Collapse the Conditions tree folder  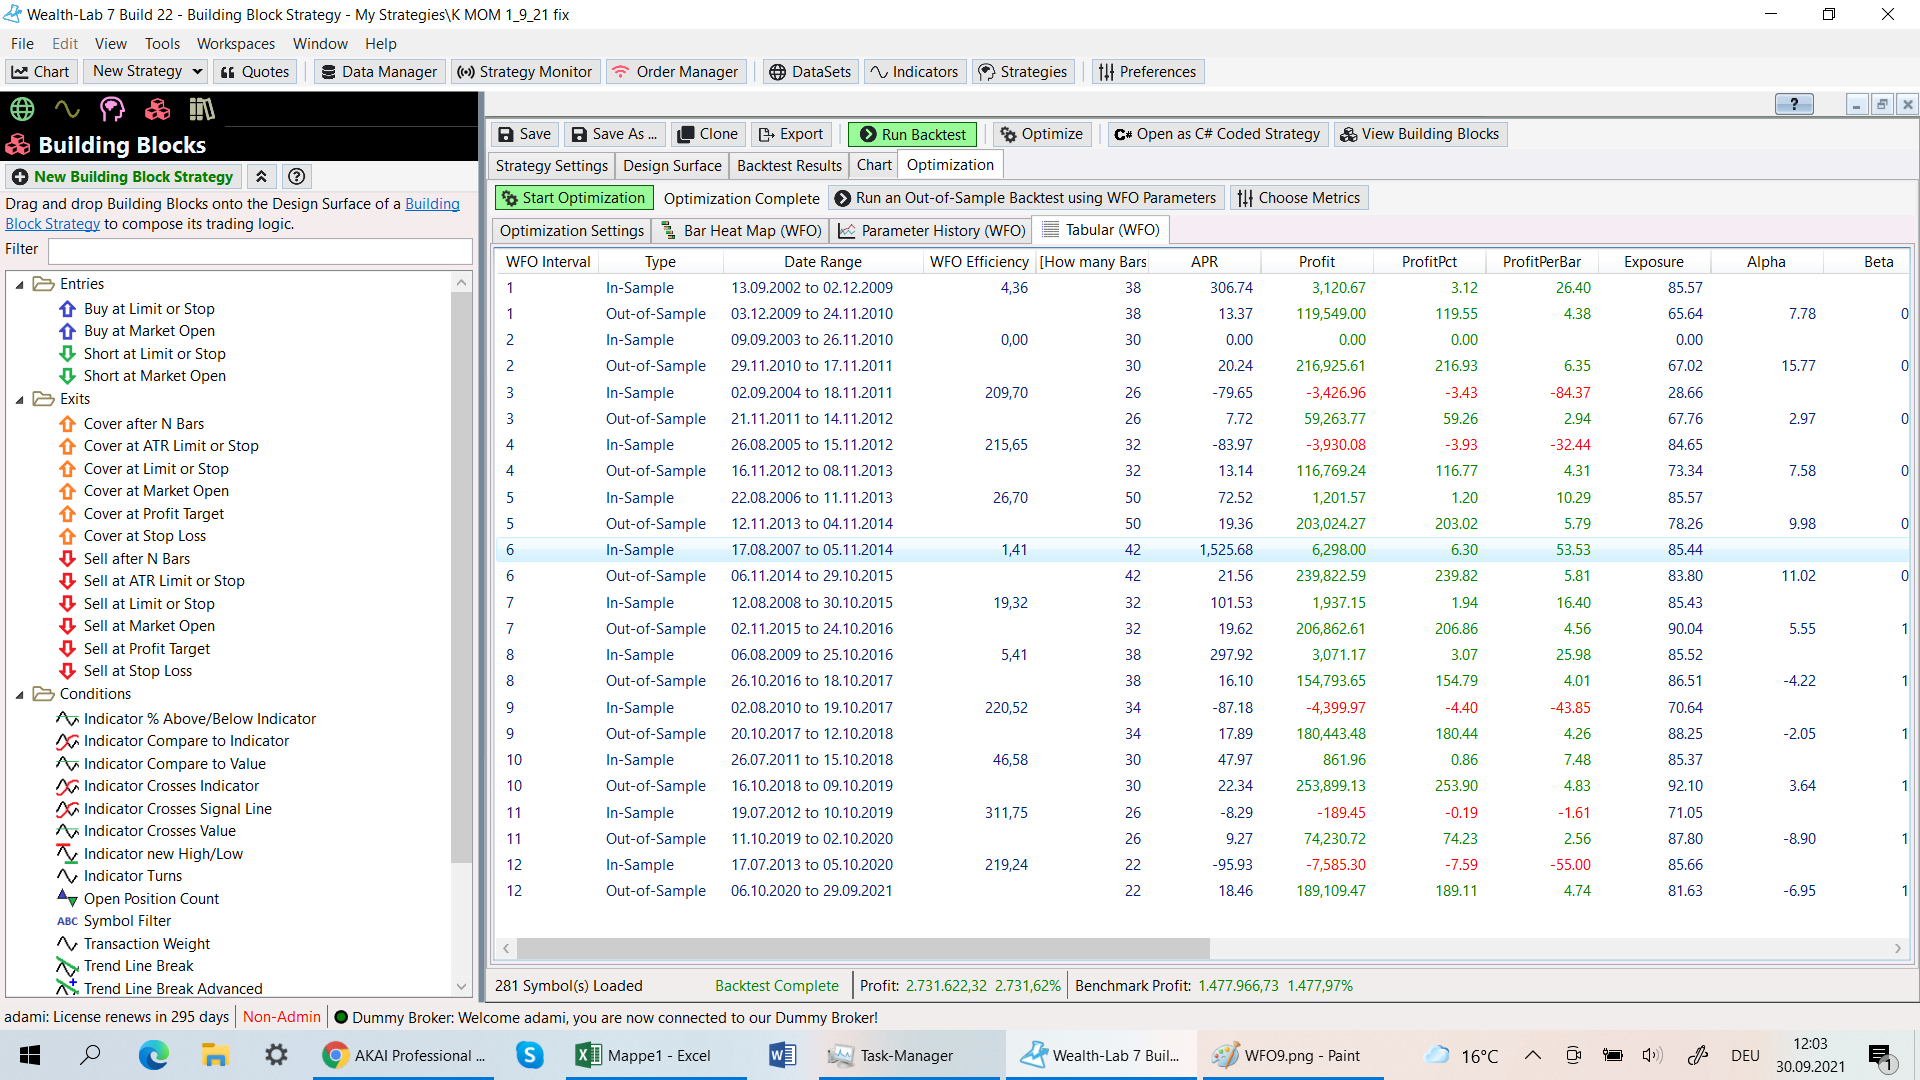(19, 695)
